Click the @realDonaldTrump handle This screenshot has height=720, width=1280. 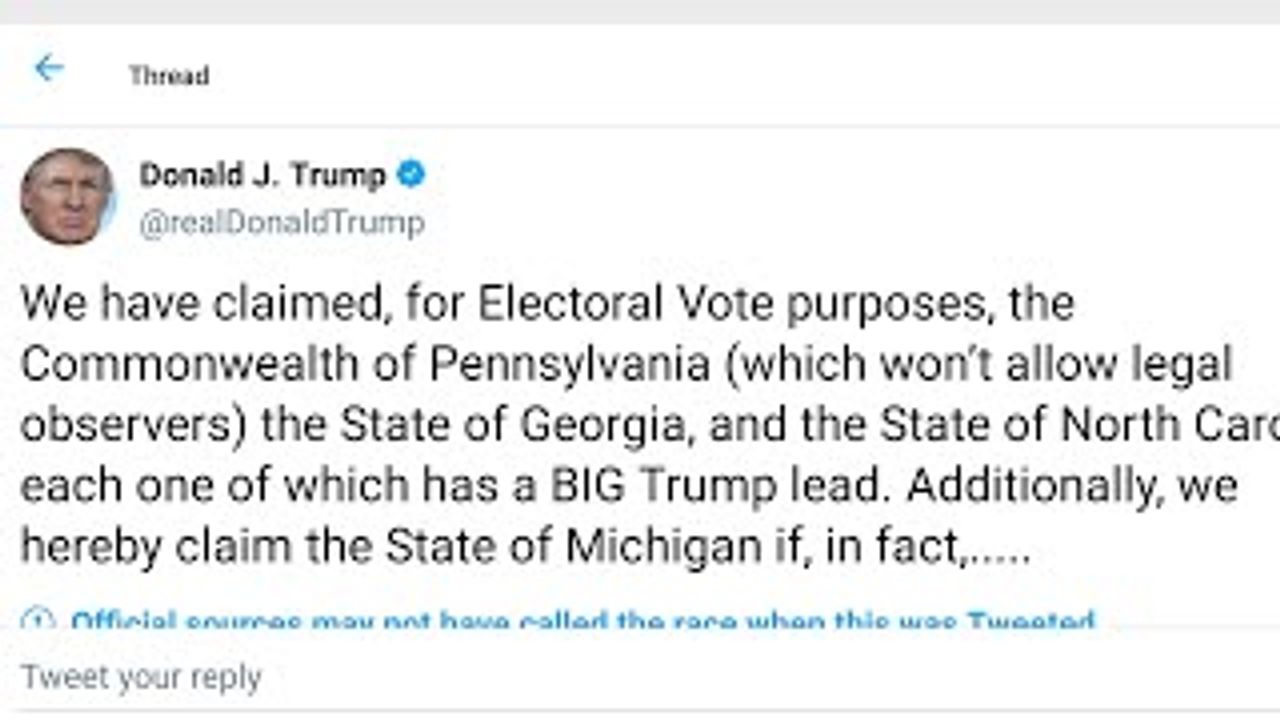[x=282, y=222]
